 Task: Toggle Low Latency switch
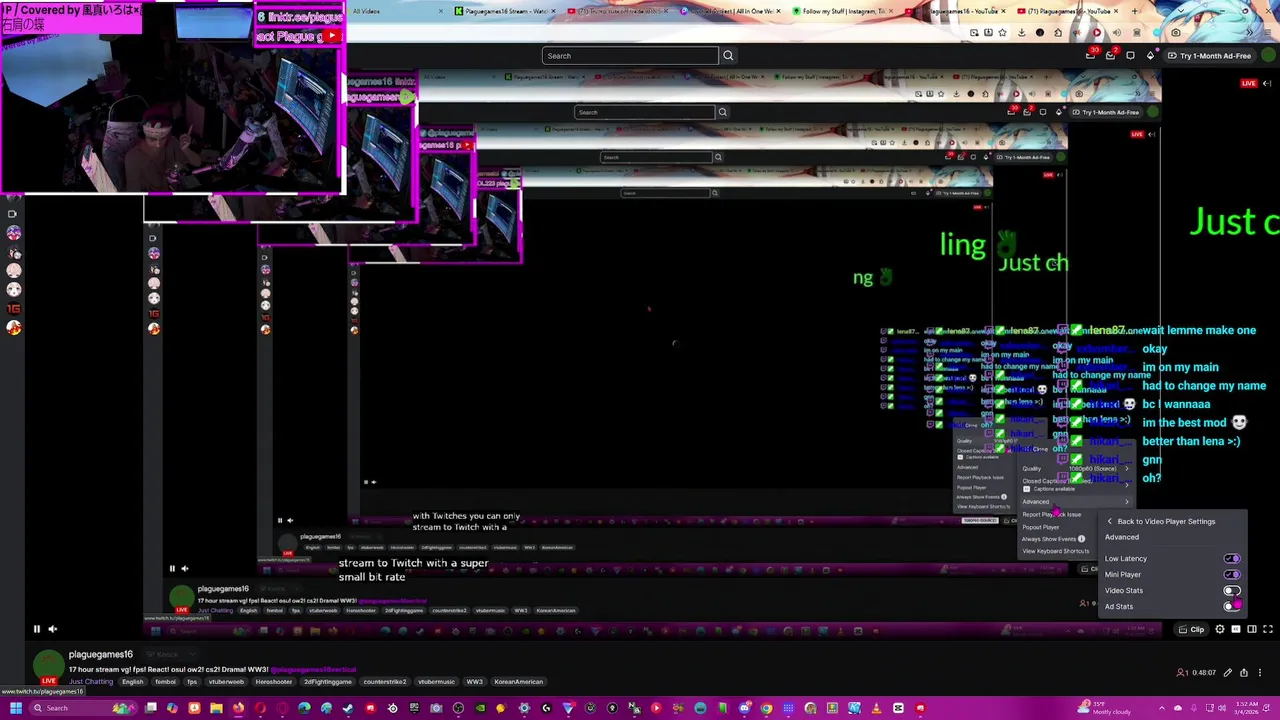pyautogui.click(x=1232, y=559)
